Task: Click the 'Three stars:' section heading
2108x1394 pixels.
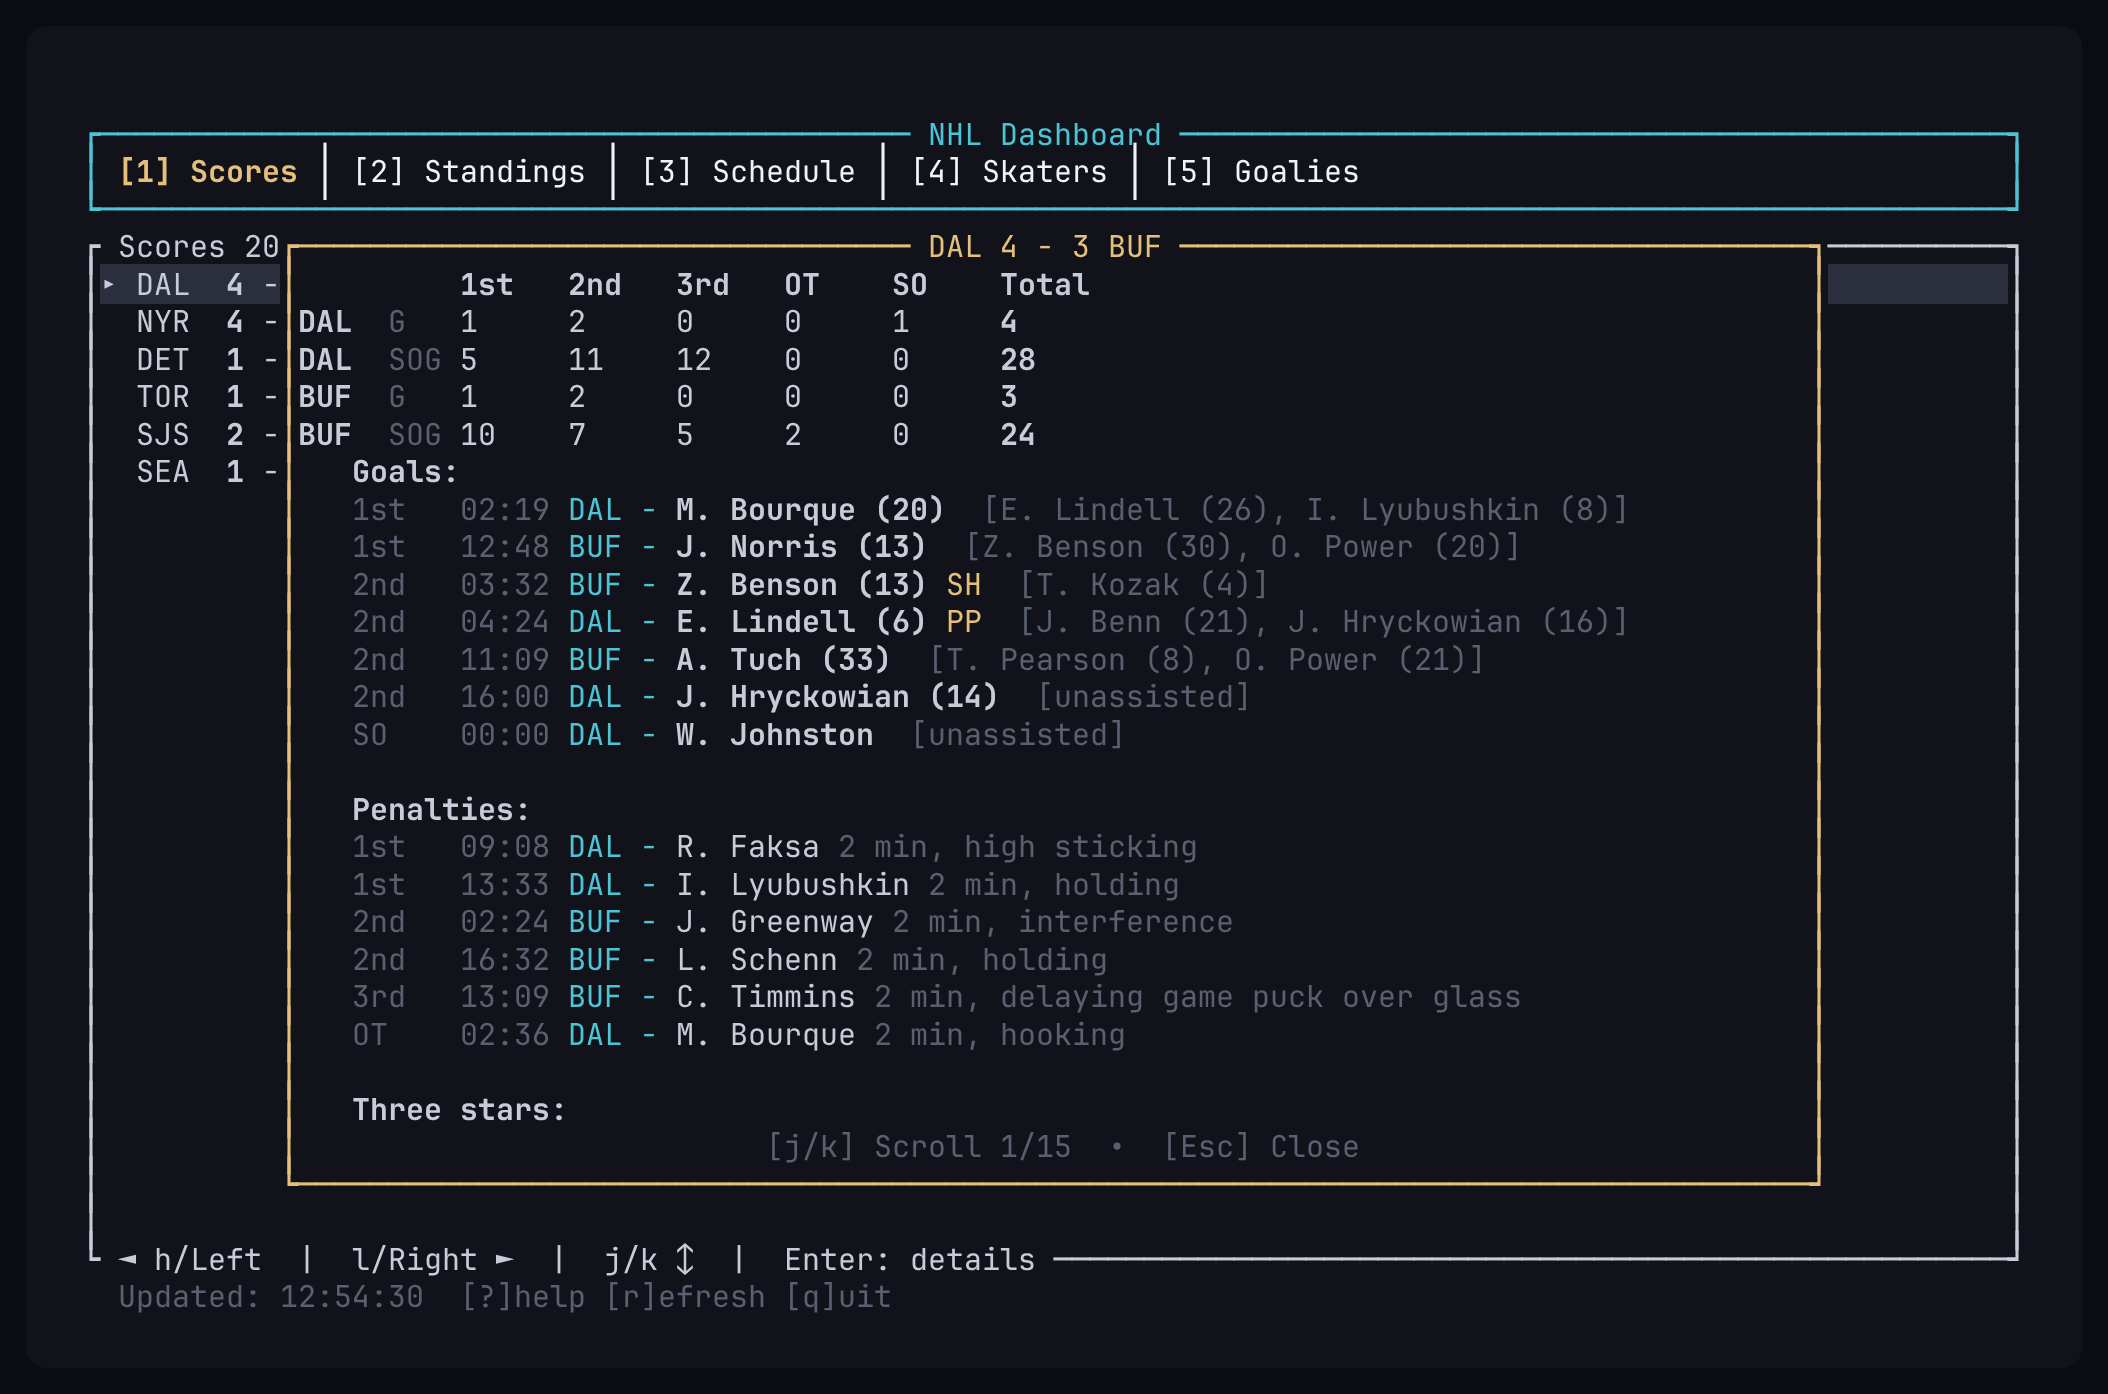Action: coord(459,1110)
